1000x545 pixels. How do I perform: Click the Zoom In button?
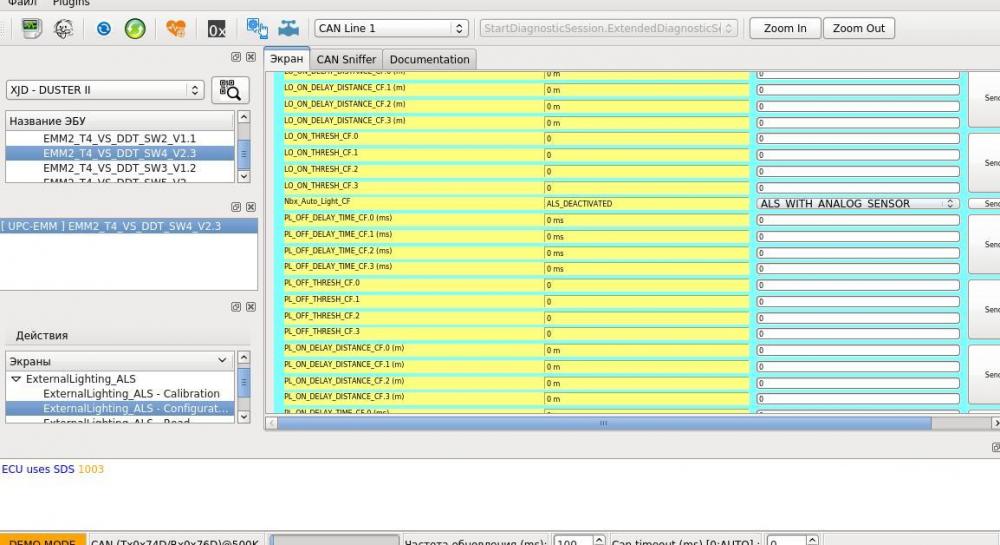(785, 28)
